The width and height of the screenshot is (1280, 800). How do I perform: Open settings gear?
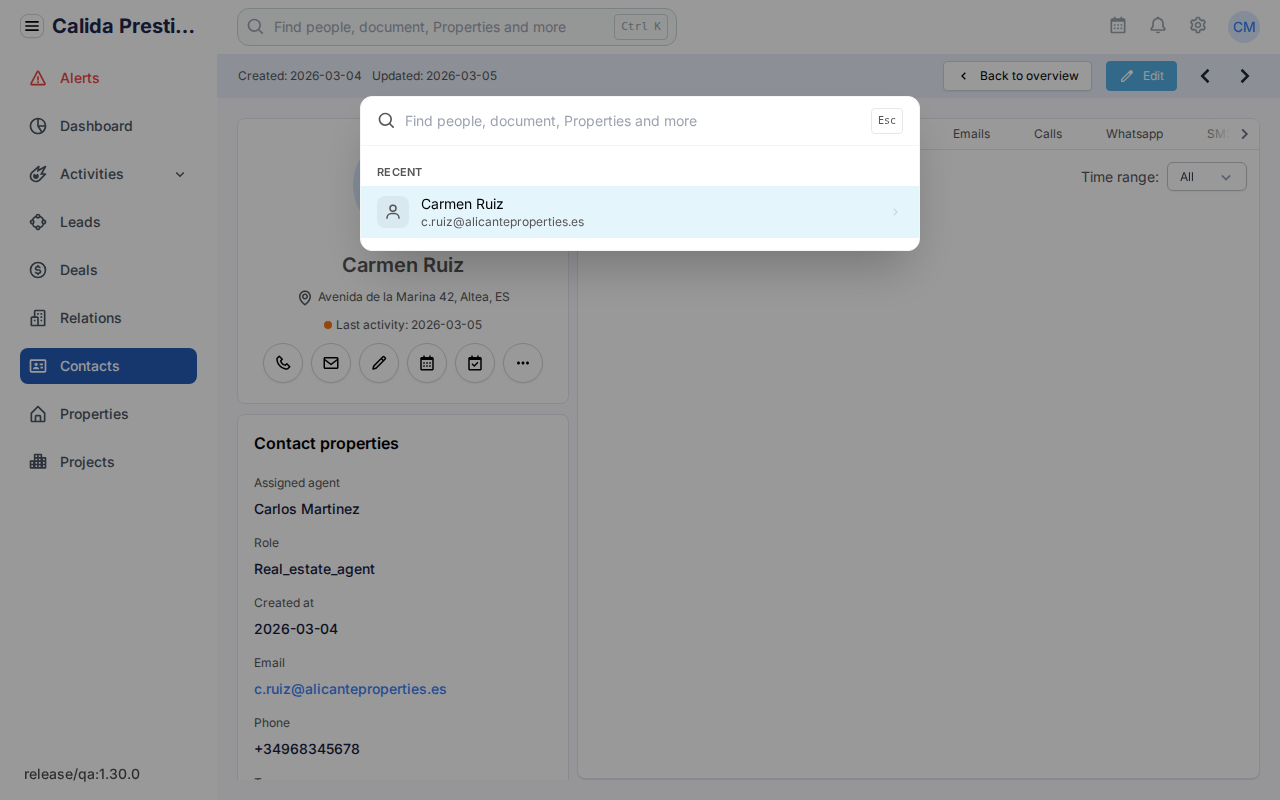coord(1198,26)
